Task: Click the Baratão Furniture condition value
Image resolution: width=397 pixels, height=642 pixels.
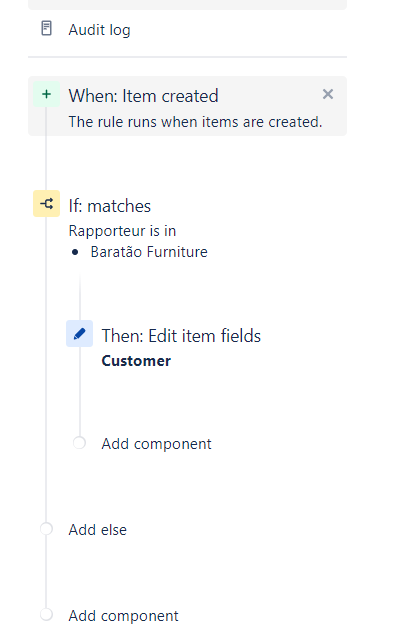Action: (x=149, y=252)
